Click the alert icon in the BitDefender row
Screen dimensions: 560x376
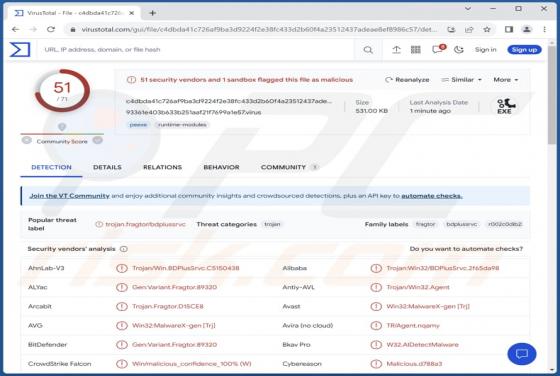click(122, 345)
